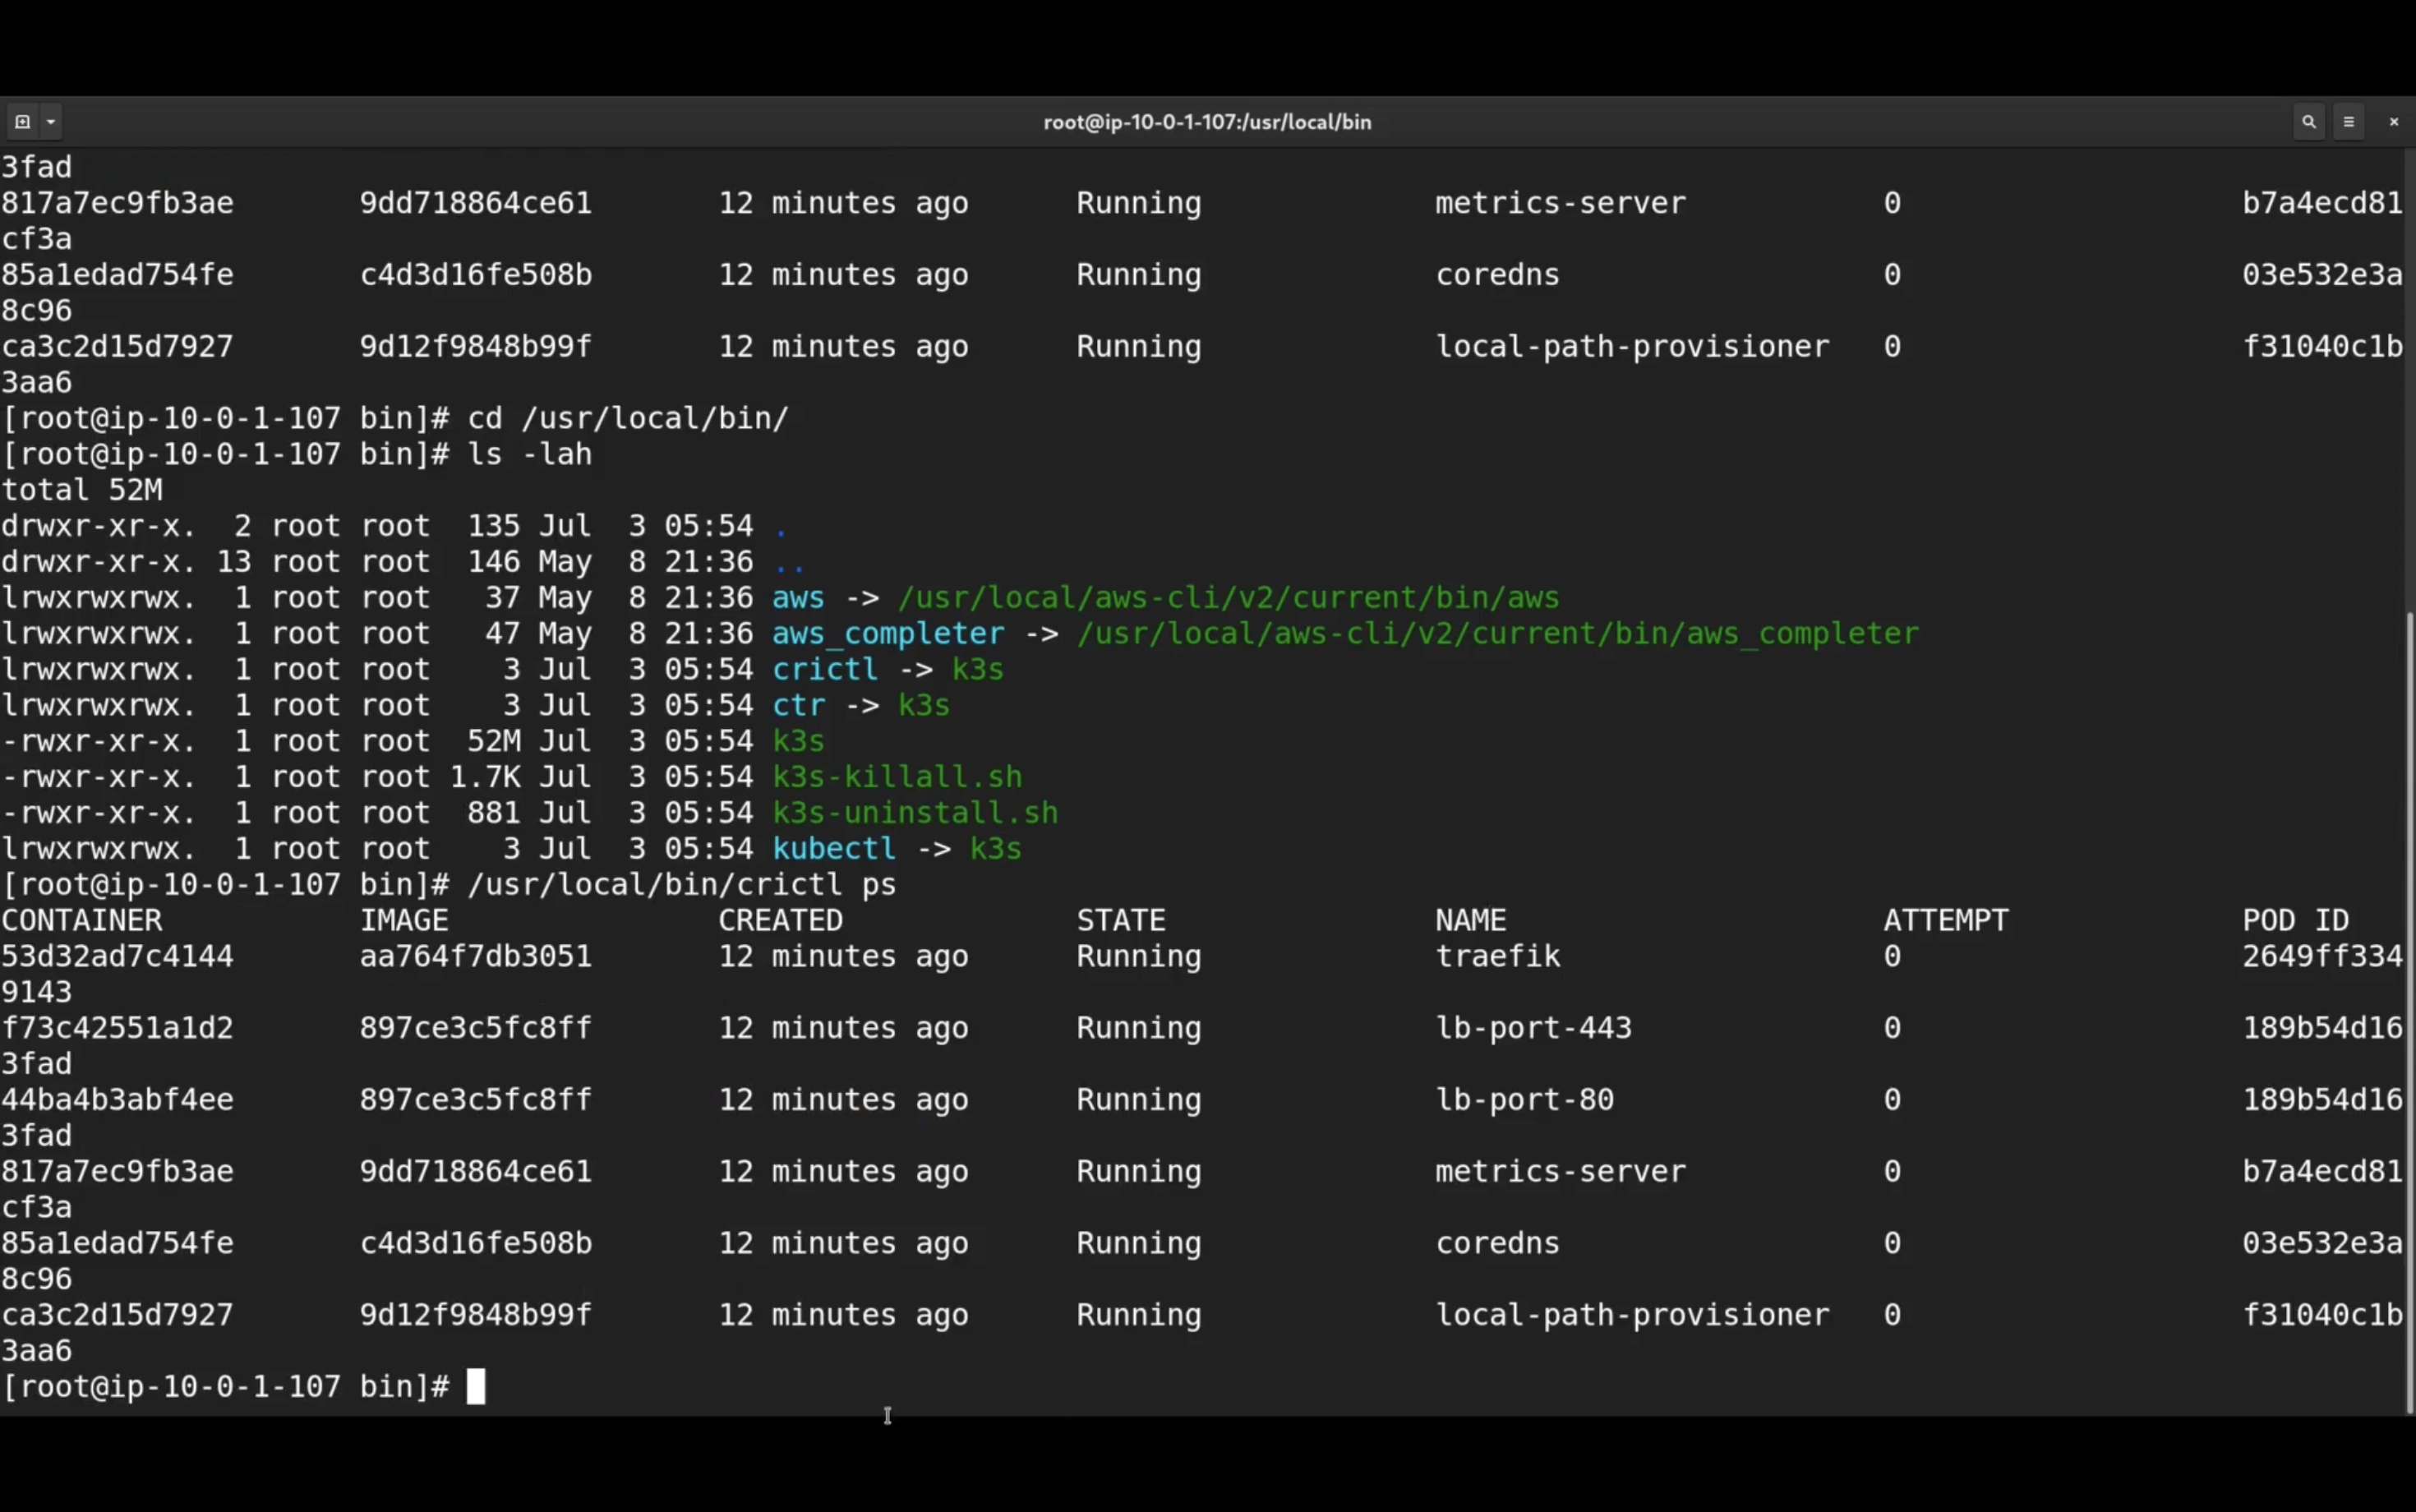Click the window title root@ip-10-0-1-107:/usr/local/bin
This screenshot has width=2416, height=1512.
tap(1208, 122)
